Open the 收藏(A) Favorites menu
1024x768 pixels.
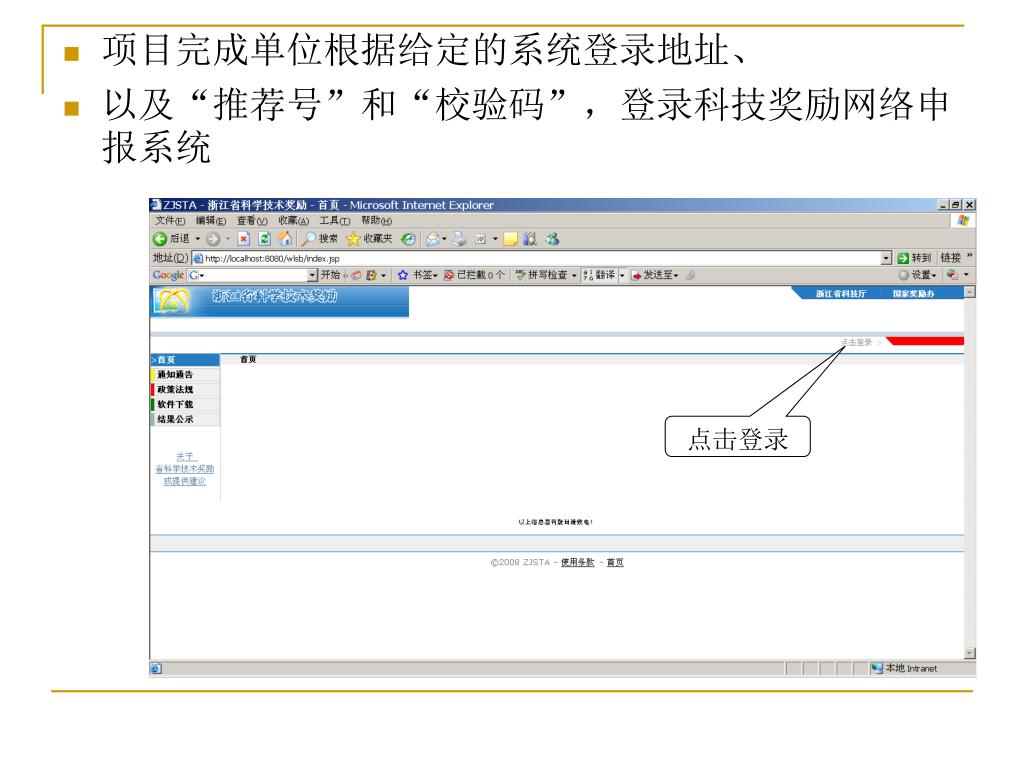tap(293, 221)
